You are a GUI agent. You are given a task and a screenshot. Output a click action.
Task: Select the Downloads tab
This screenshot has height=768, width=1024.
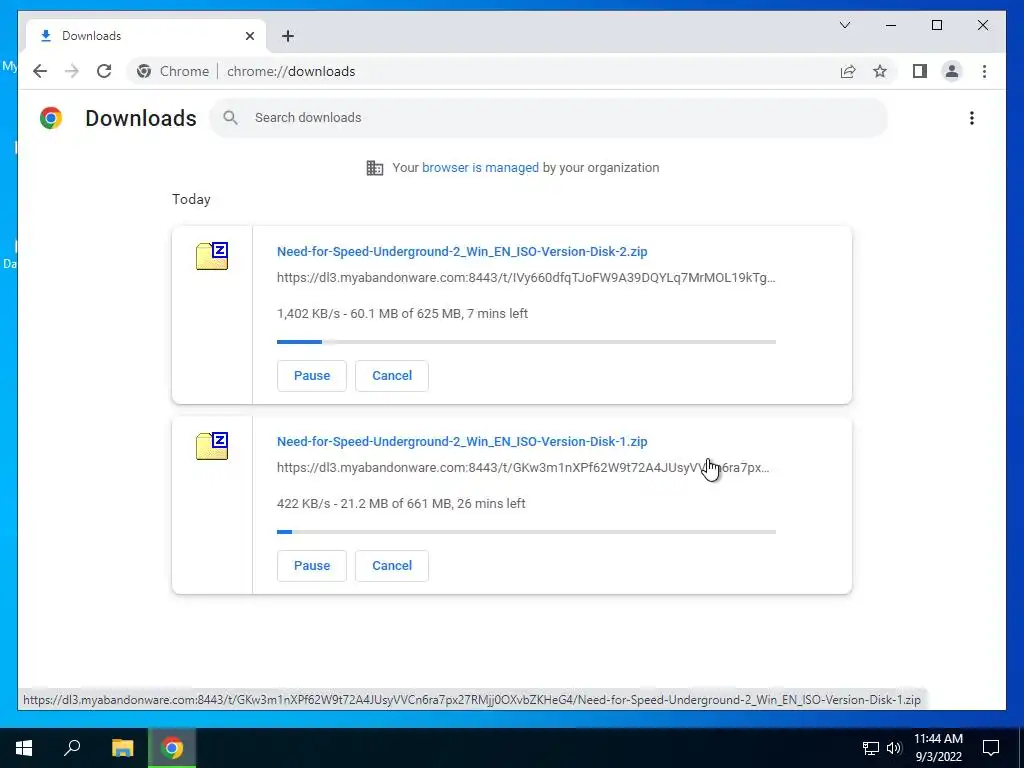point(146,36)
